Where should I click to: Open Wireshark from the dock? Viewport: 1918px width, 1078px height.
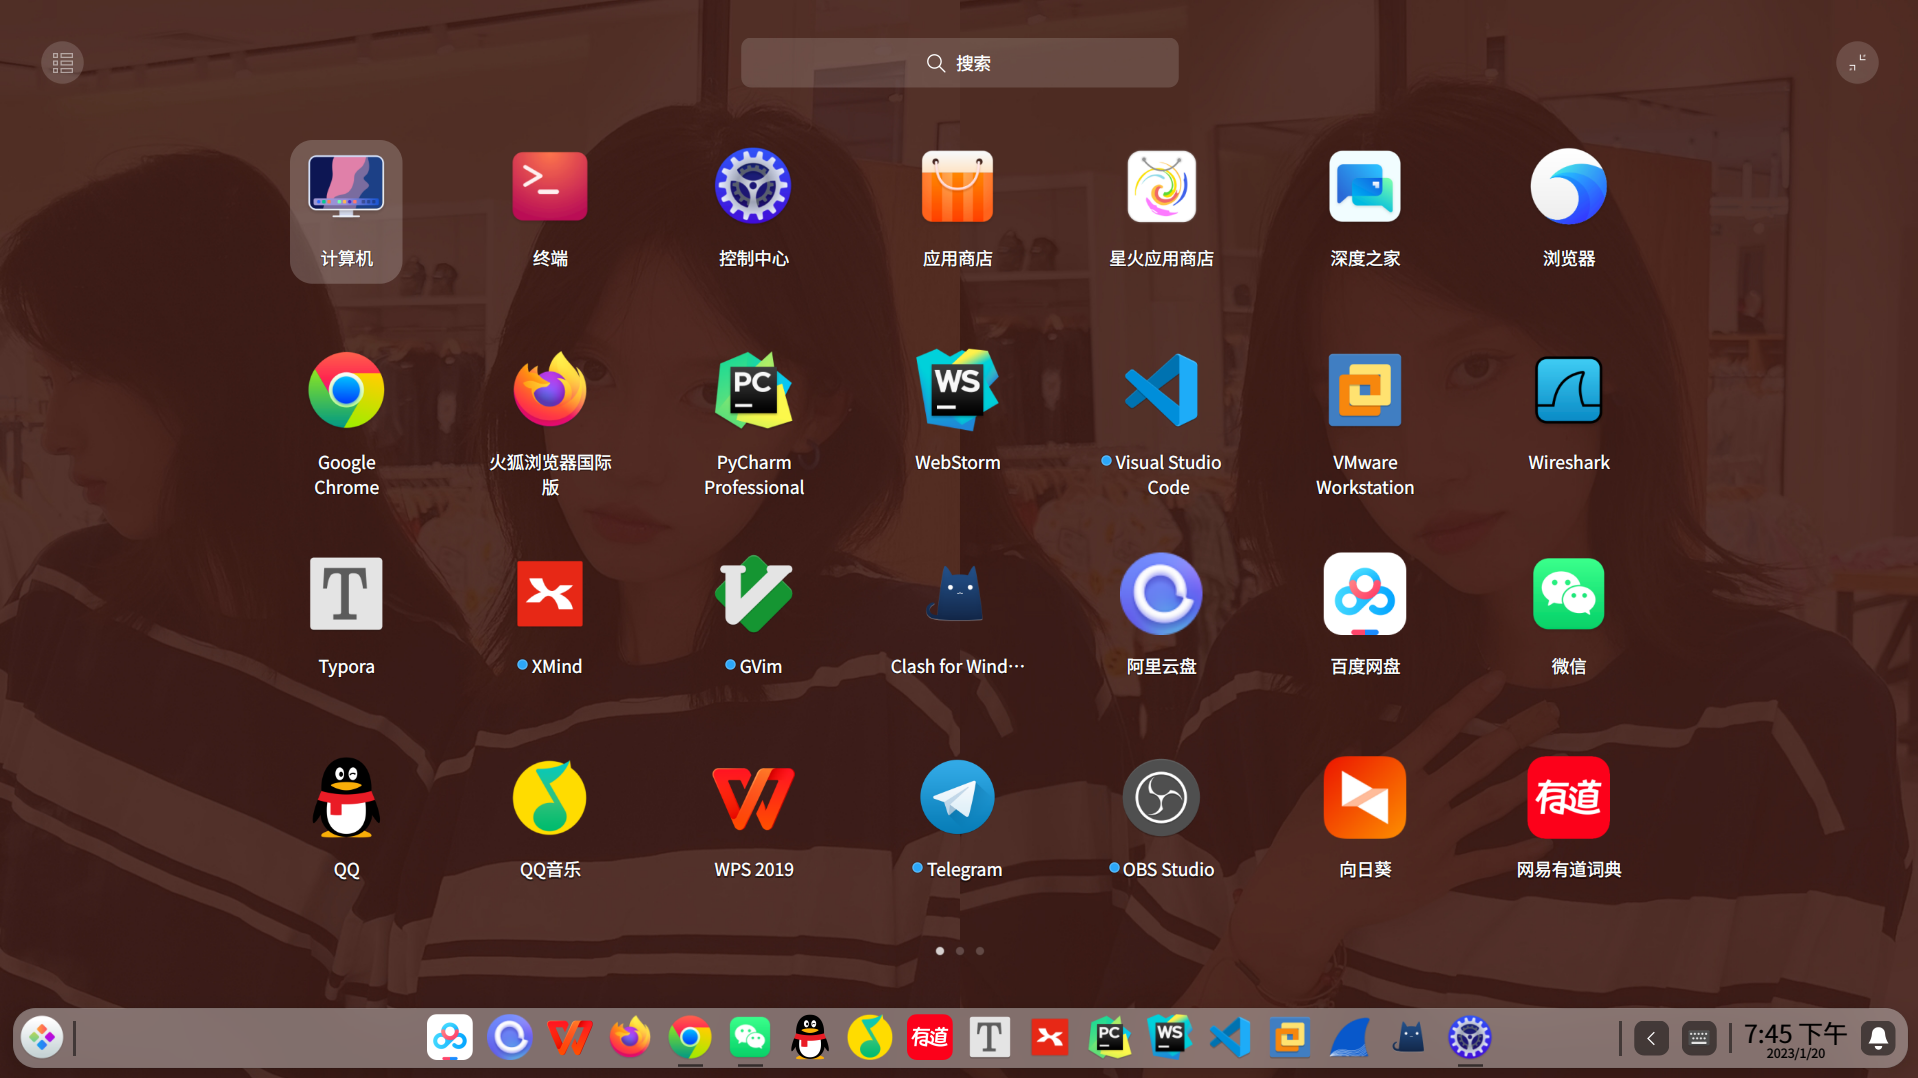tap(1350, 1038)
